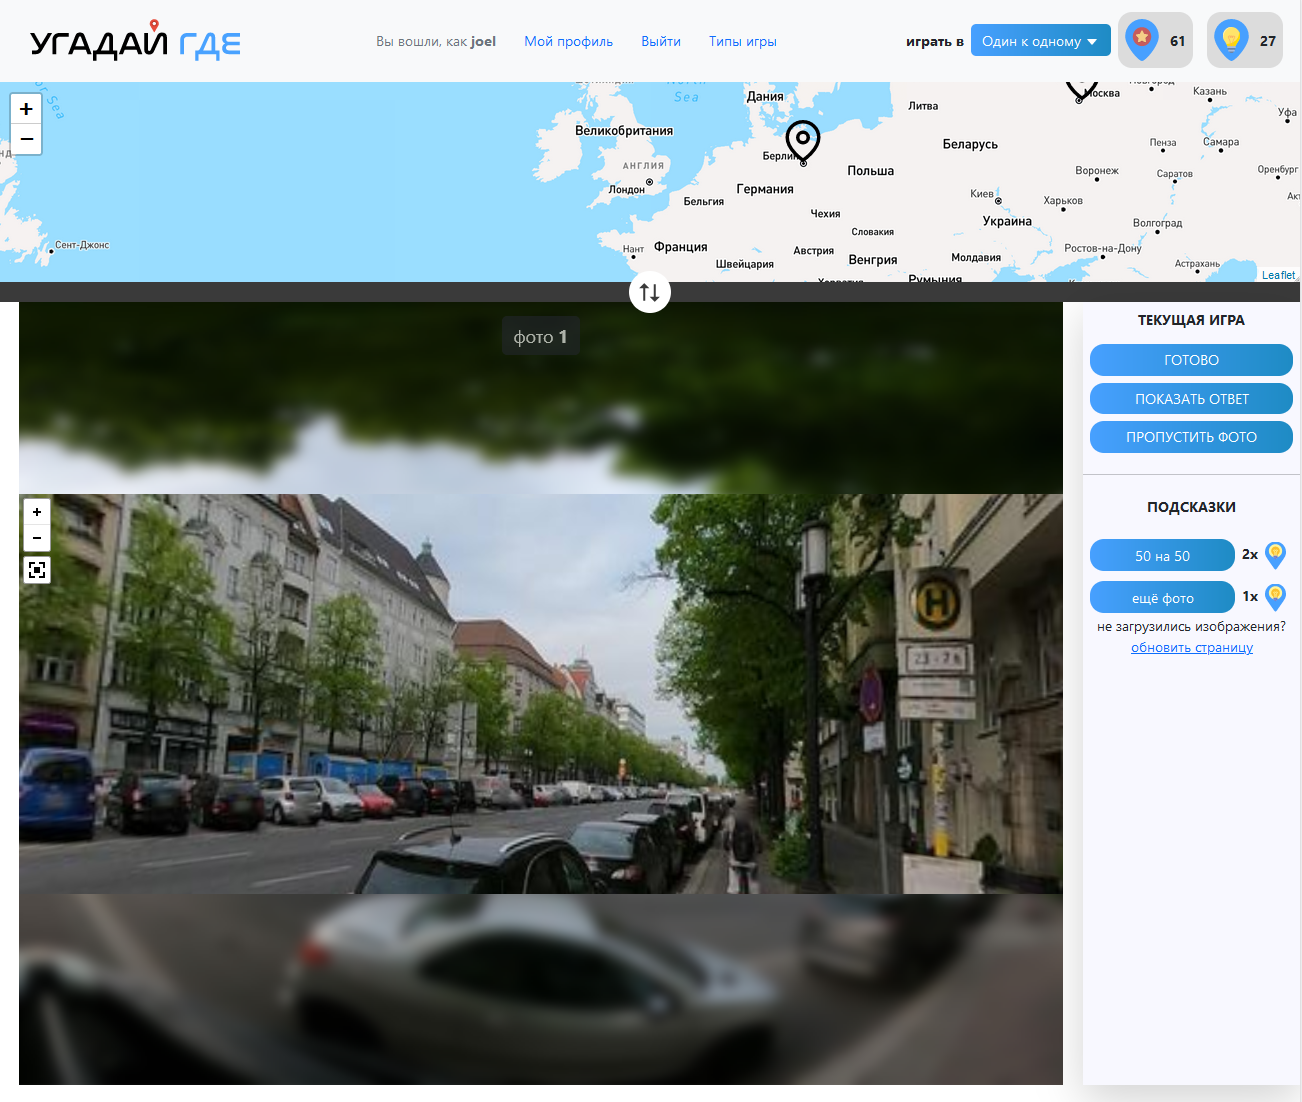1302x1102 pixels.
Task: Click 'Чехия' label on the map
Action: tap(825, 214)
